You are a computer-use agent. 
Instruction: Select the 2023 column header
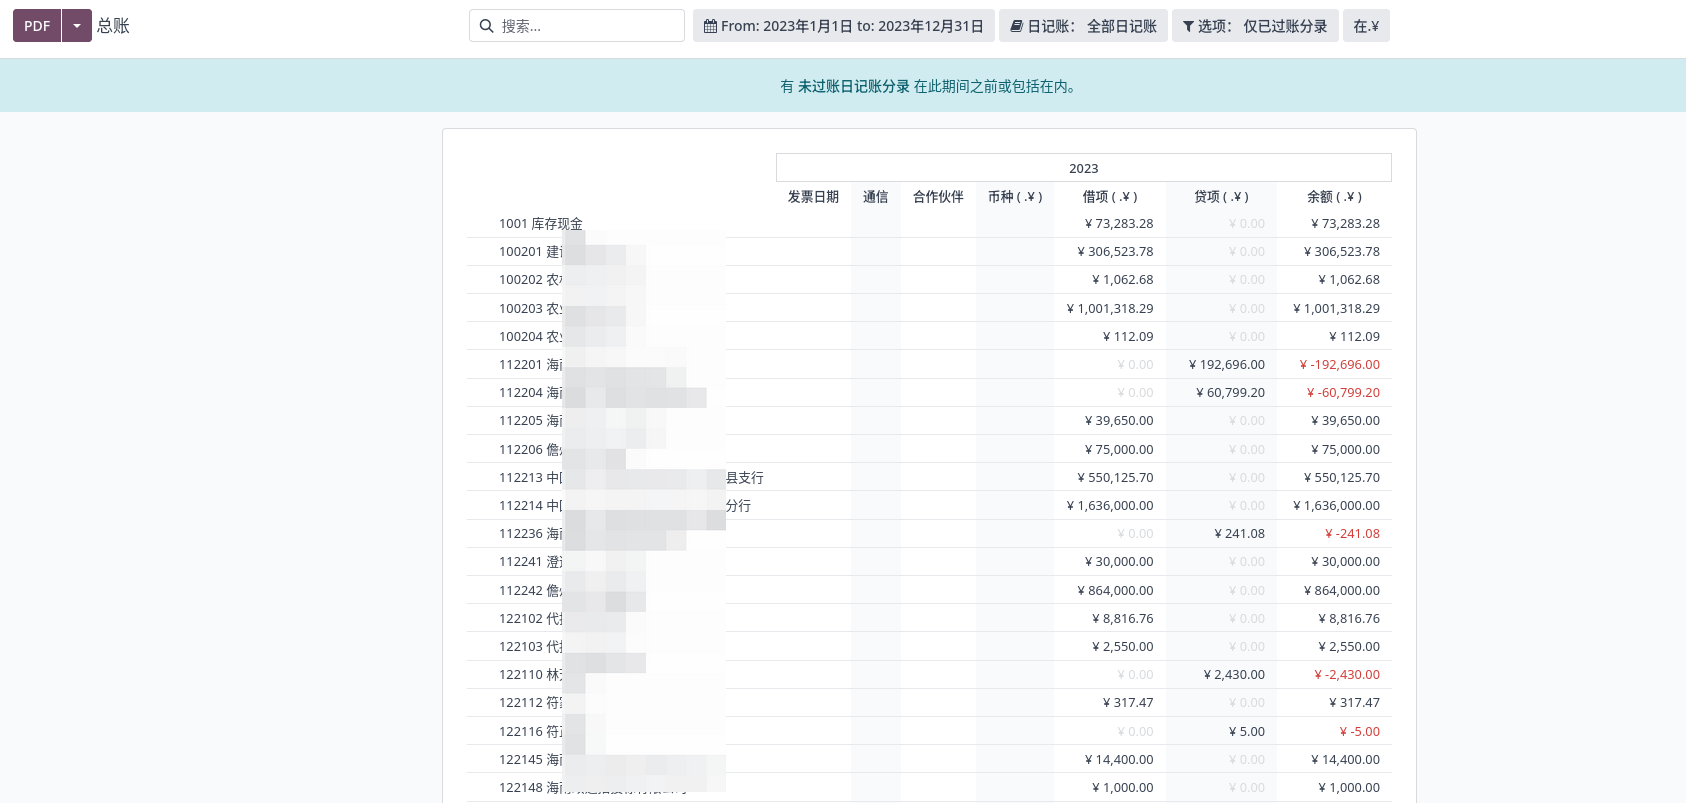click(1083, 168)
